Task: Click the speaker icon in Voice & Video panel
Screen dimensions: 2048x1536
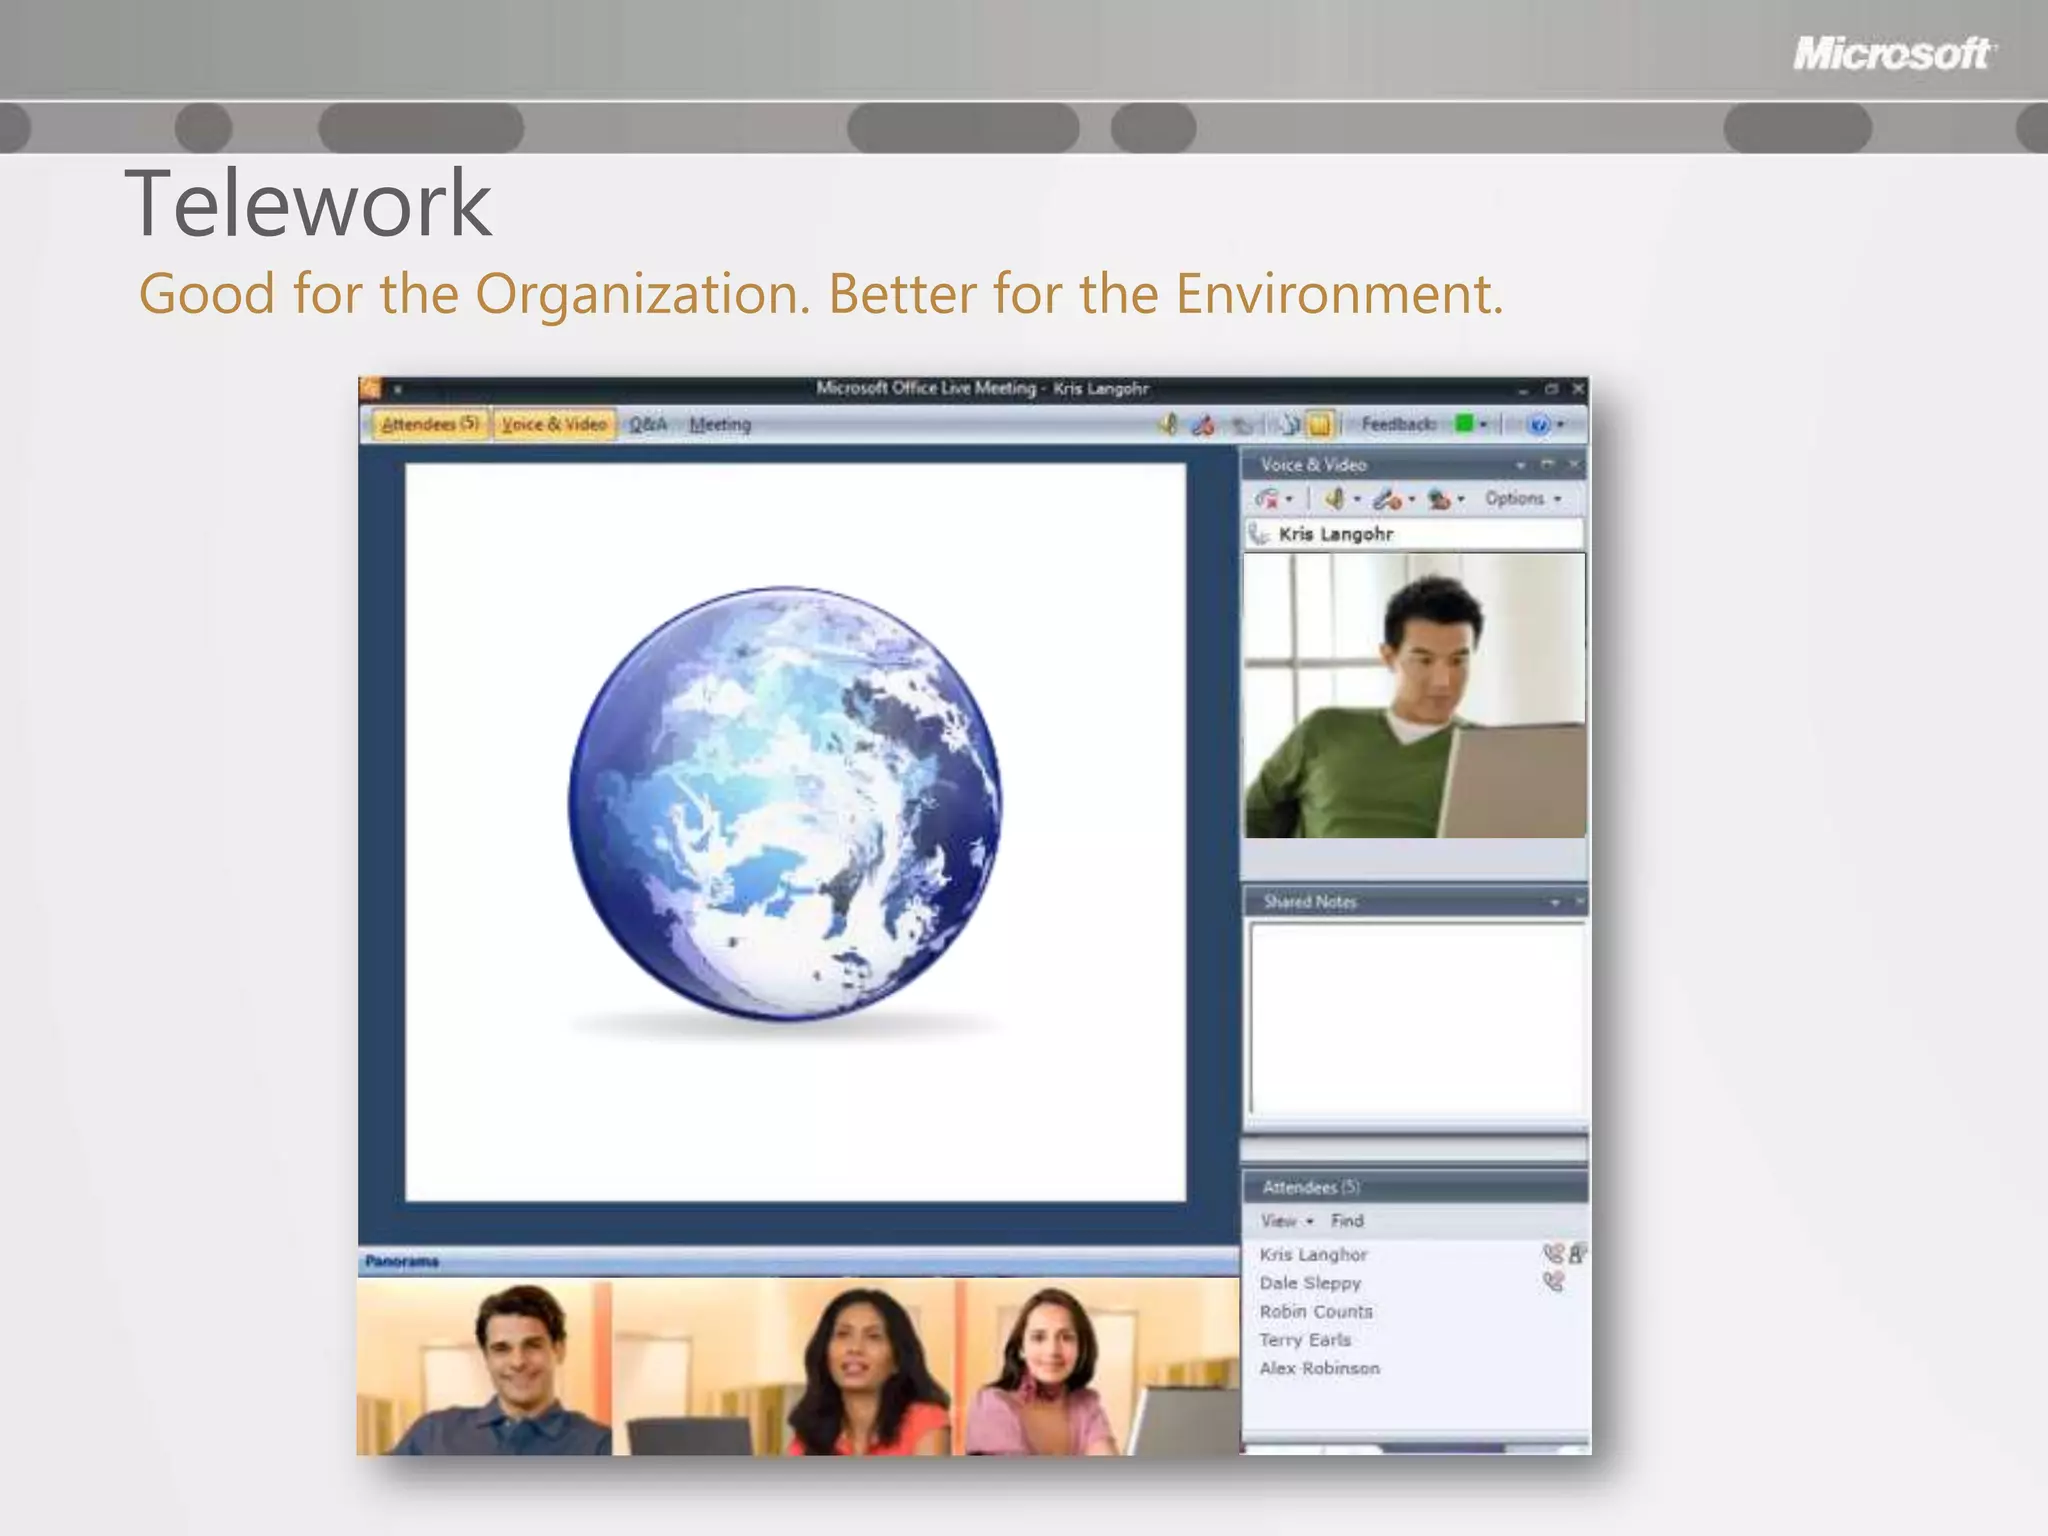Action: 1335,498
